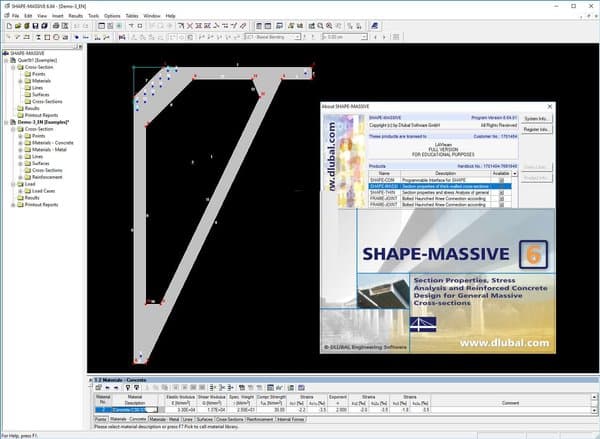Click the System Info button

coord(536,119)
